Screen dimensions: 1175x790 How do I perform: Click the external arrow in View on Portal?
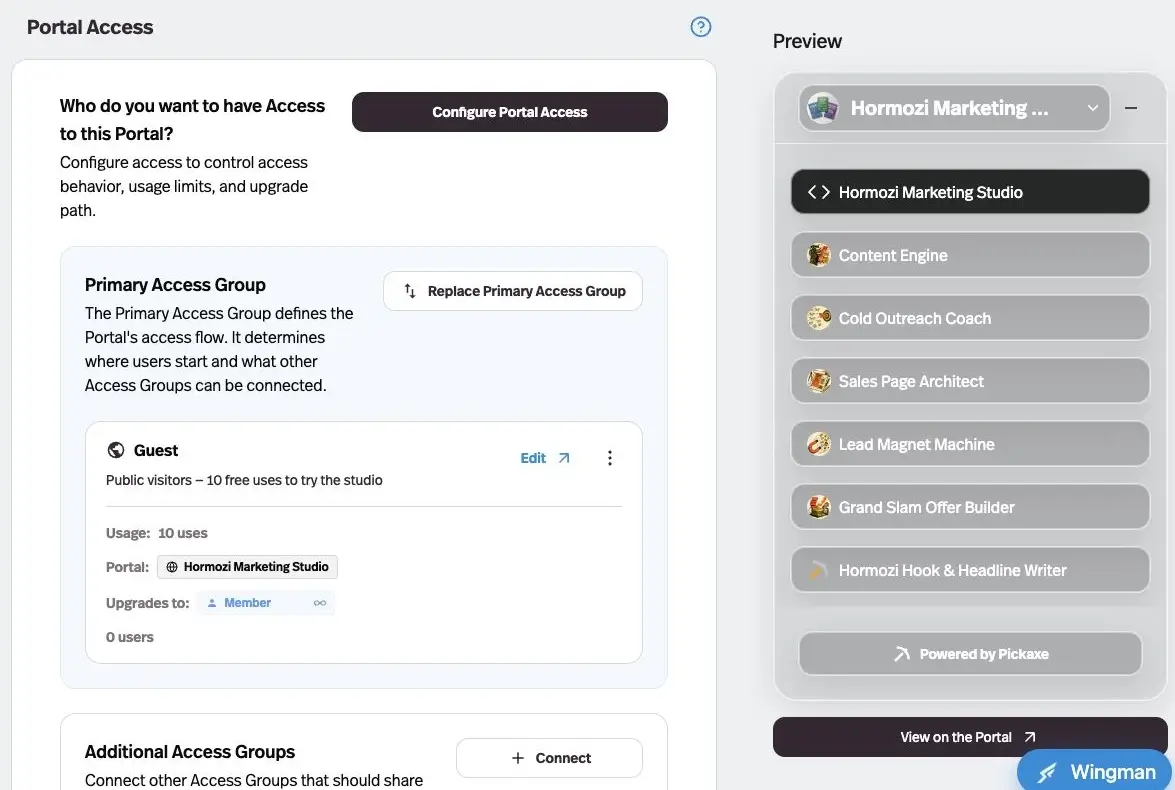[x=1030, y=737]
